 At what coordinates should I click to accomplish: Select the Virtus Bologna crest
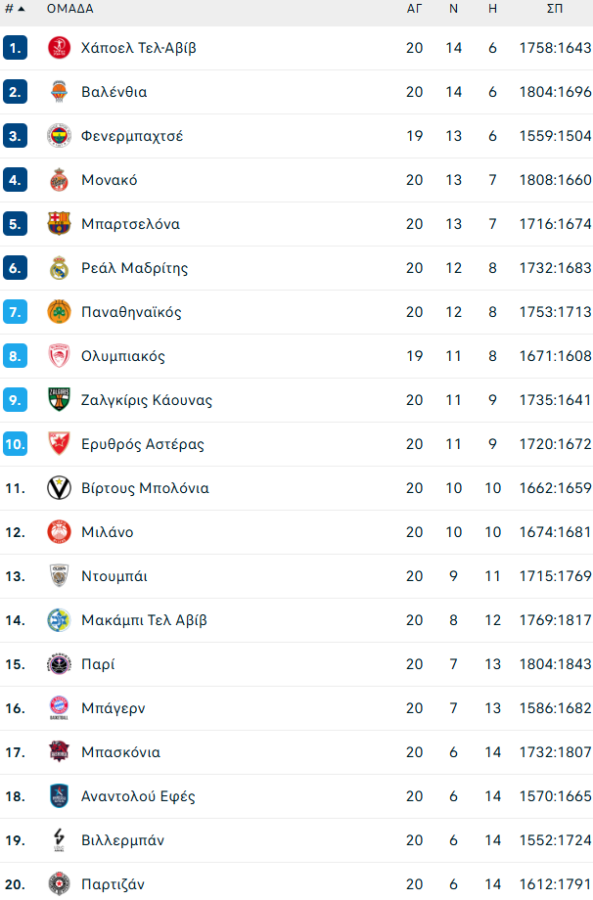[x=57, y=488]
